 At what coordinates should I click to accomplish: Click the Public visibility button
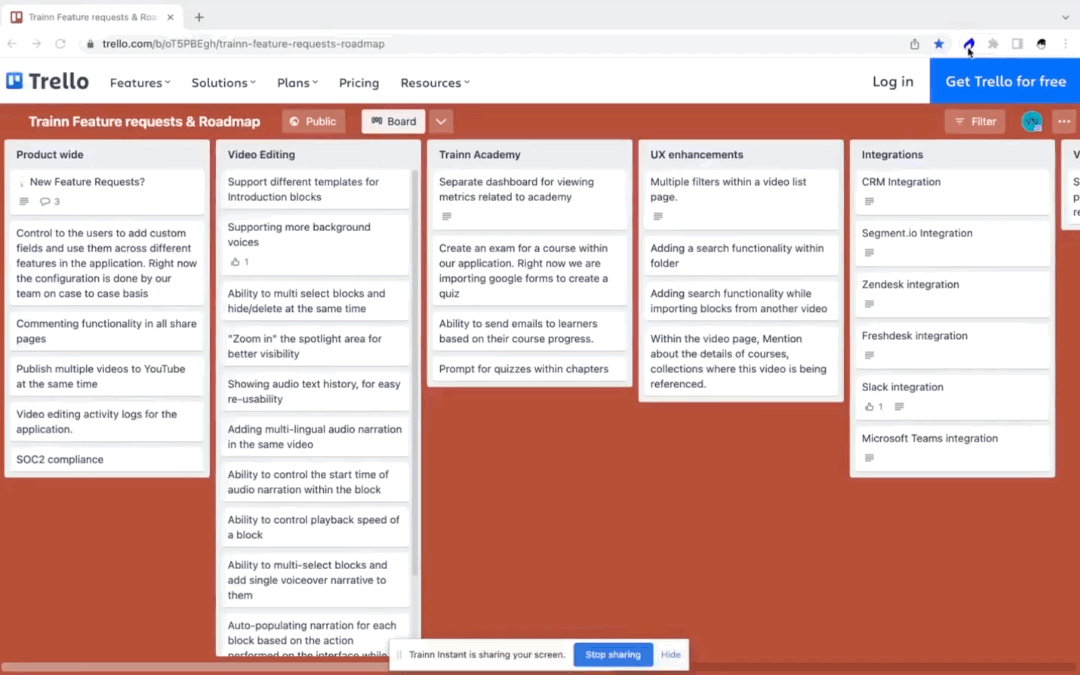pyautogui.click(x=313, y=121)
